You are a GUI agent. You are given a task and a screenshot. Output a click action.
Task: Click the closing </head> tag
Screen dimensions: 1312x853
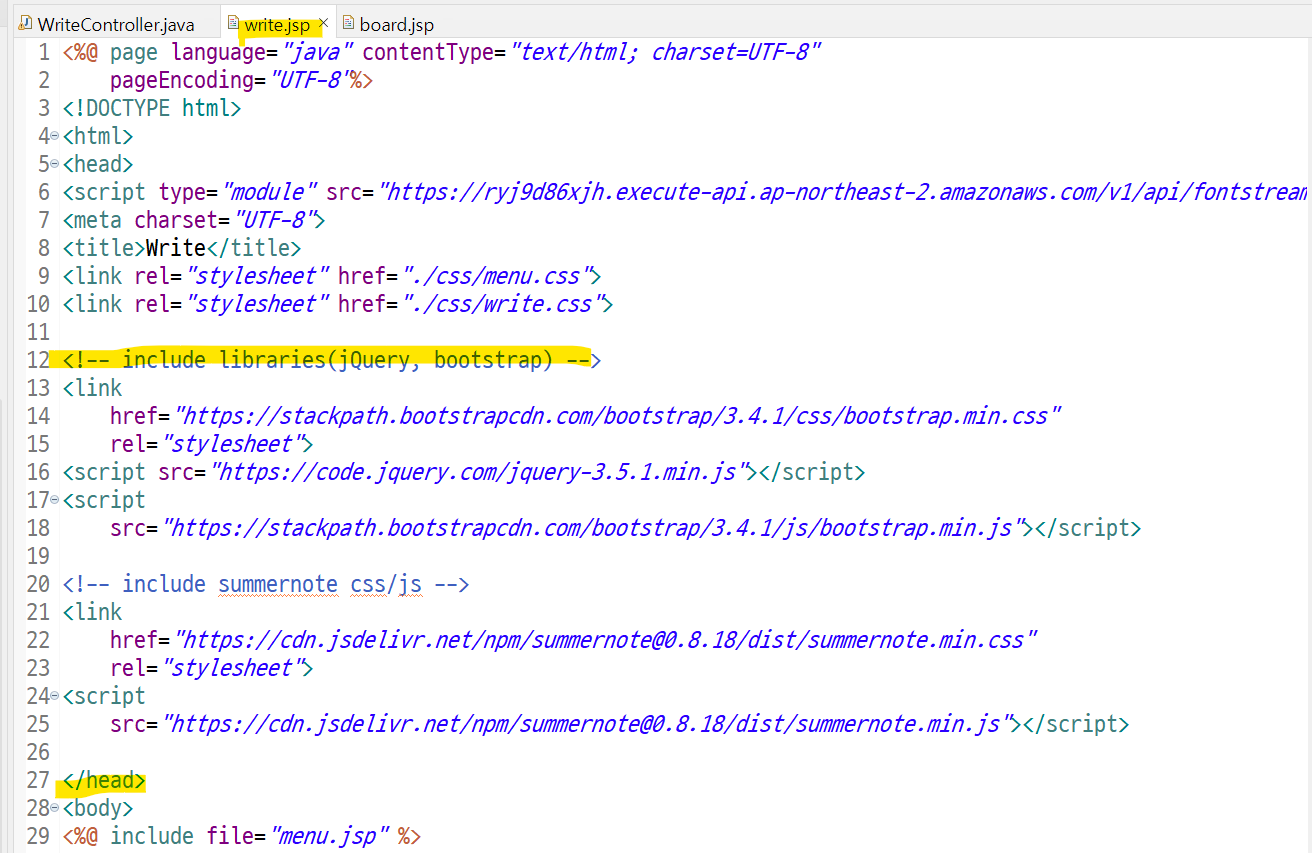pos(104,780)
